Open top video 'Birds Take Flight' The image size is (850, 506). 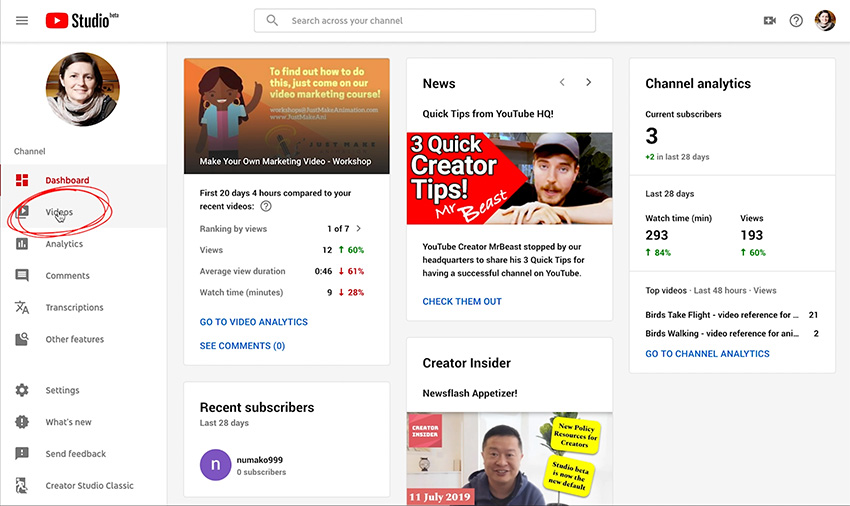722,315
